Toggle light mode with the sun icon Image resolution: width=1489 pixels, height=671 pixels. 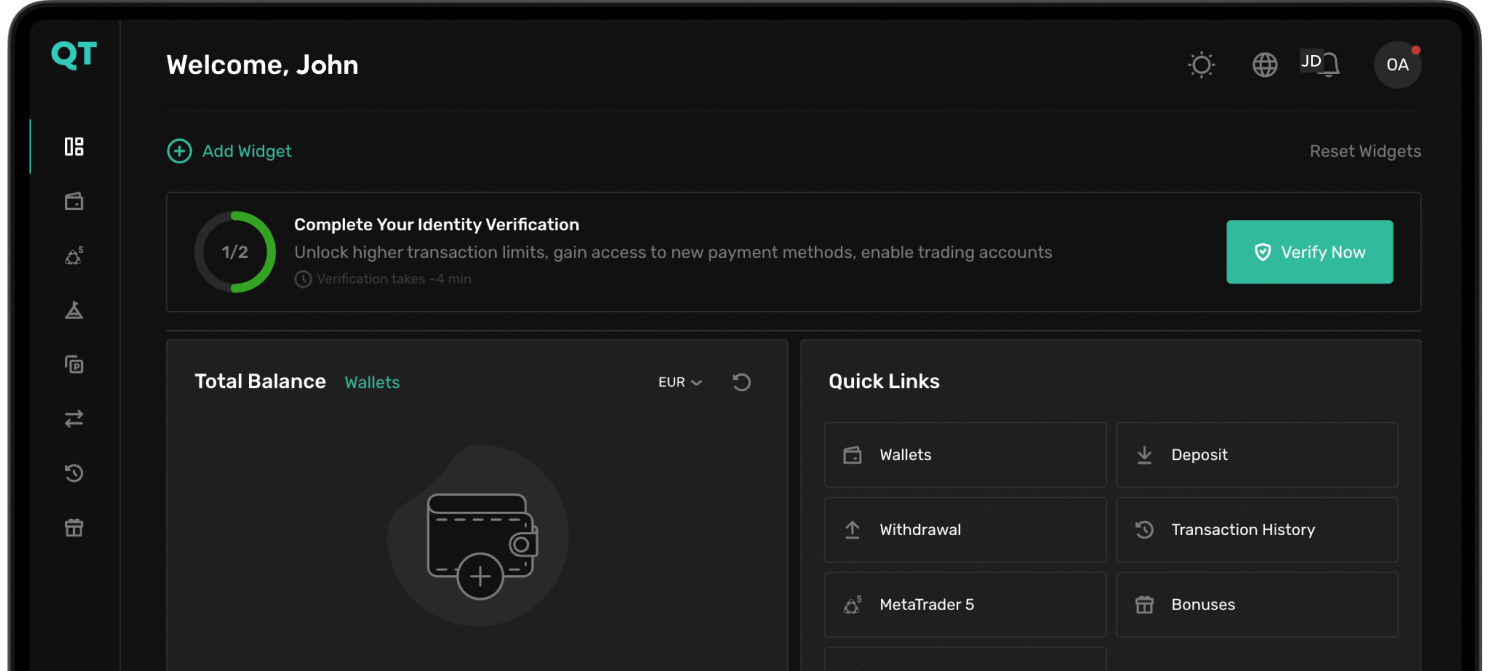coord(1200,64)
